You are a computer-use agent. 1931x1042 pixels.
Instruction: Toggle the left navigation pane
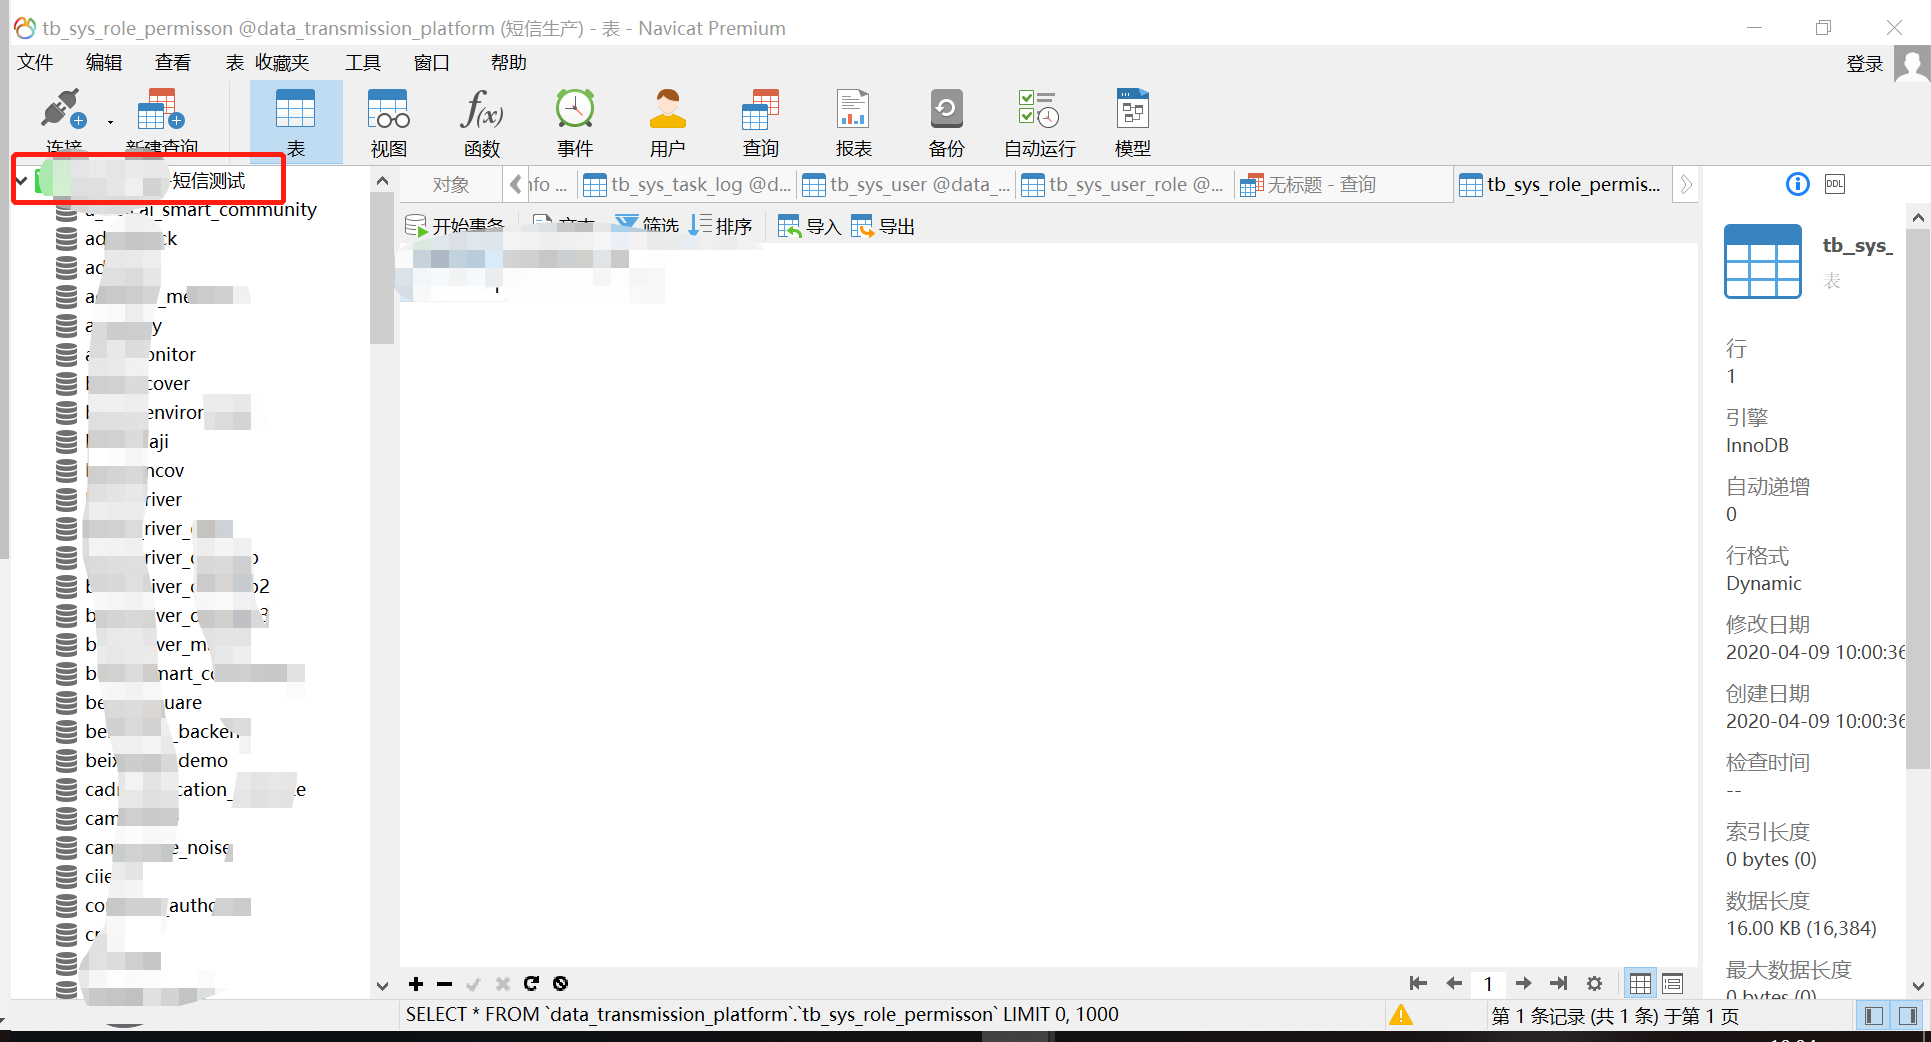tap(1874, 1016)
